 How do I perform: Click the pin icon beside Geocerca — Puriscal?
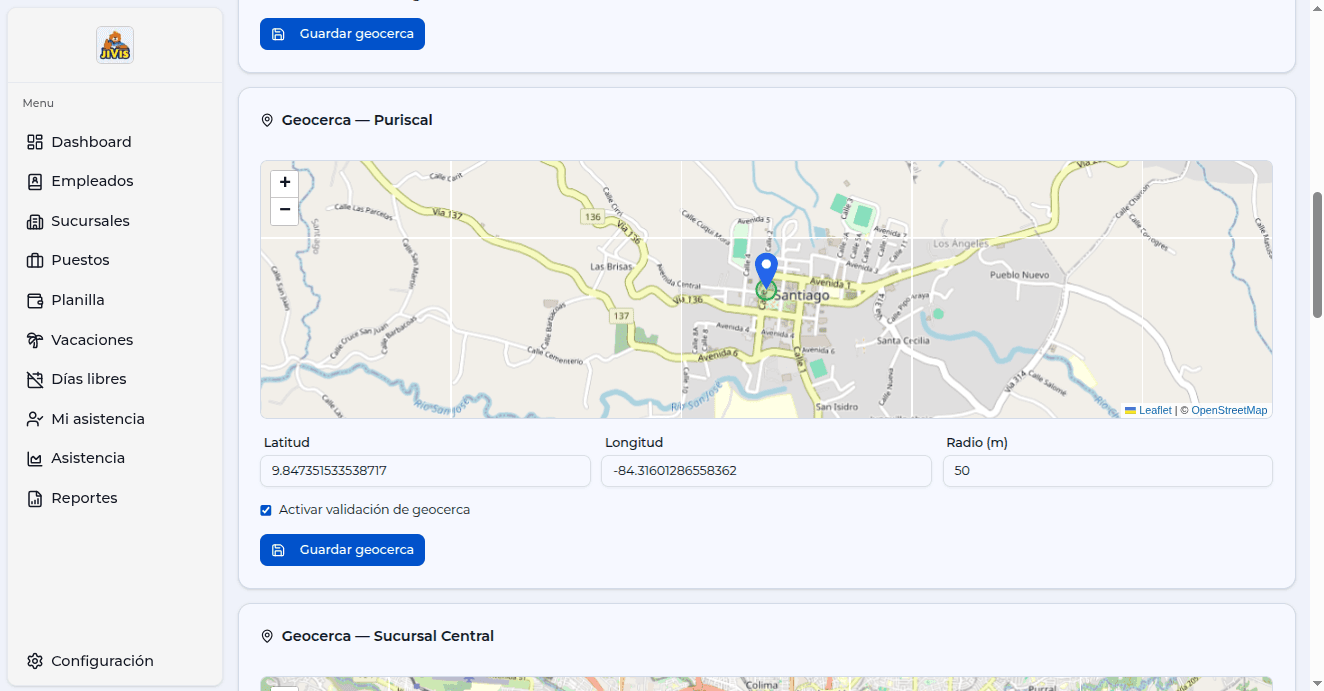point(267,120)
